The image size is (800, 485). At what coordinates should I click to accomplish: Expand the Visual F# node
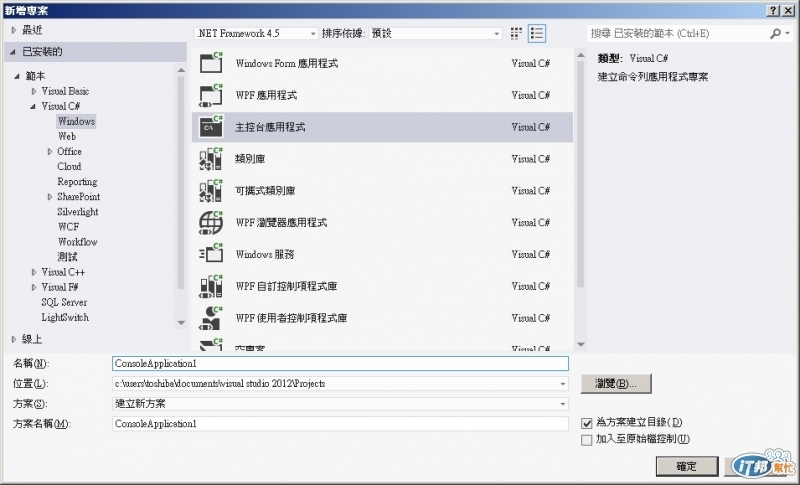[x=34, y=287]
